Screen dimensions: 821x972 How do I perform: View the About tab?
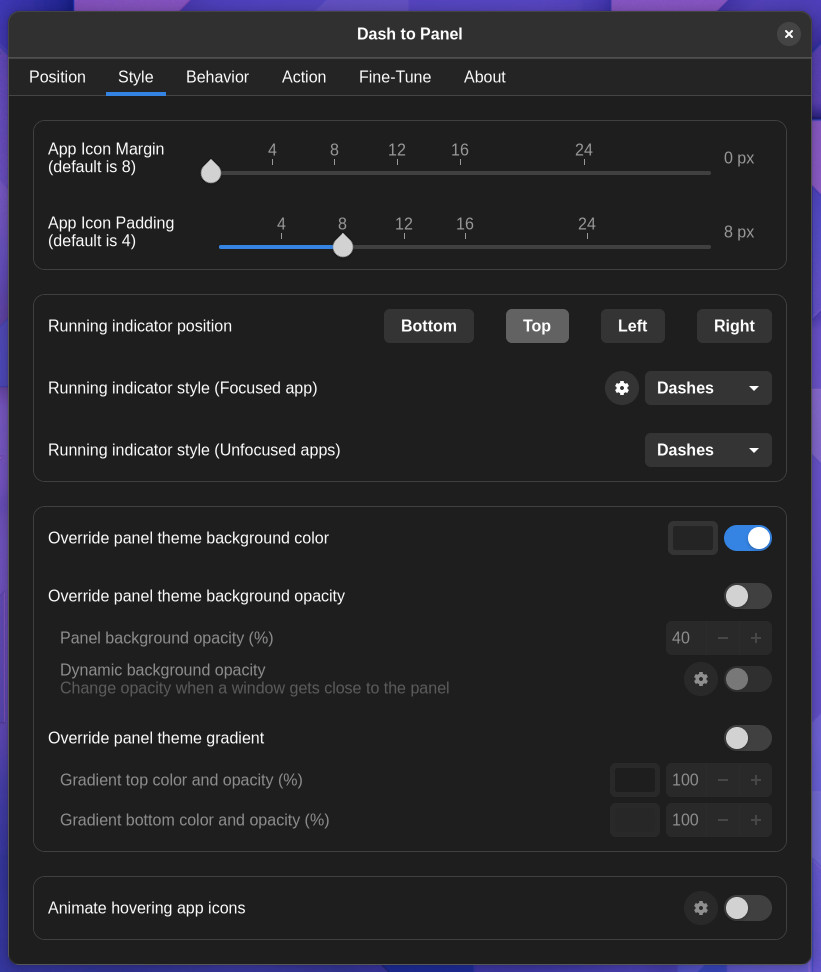tap(485, 77)
